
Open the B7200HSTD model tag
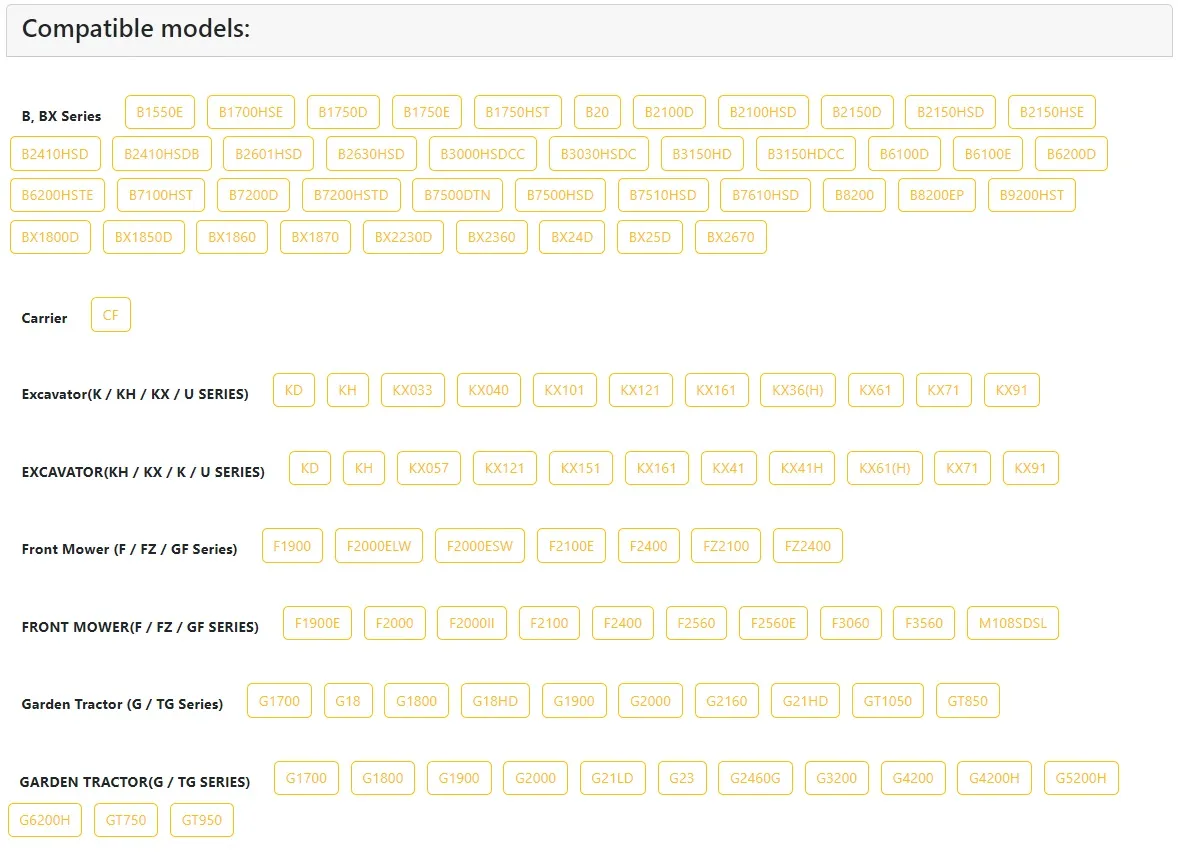coord(351,195)
